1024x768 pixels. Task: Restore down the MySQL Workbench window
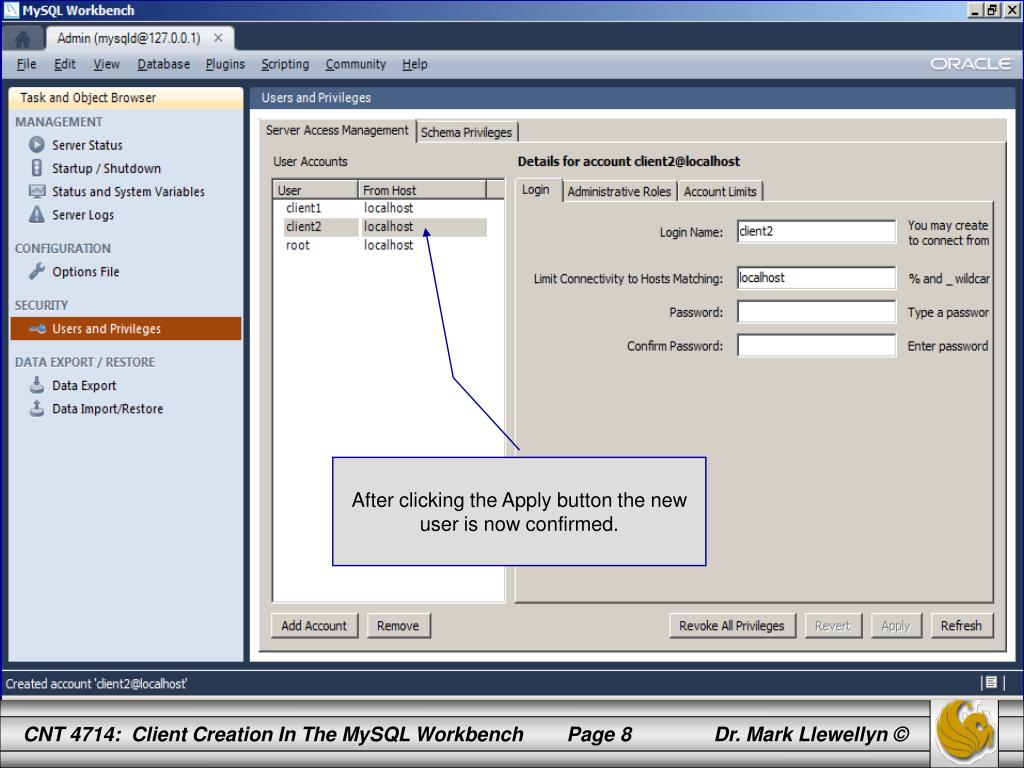click(992, 10)
